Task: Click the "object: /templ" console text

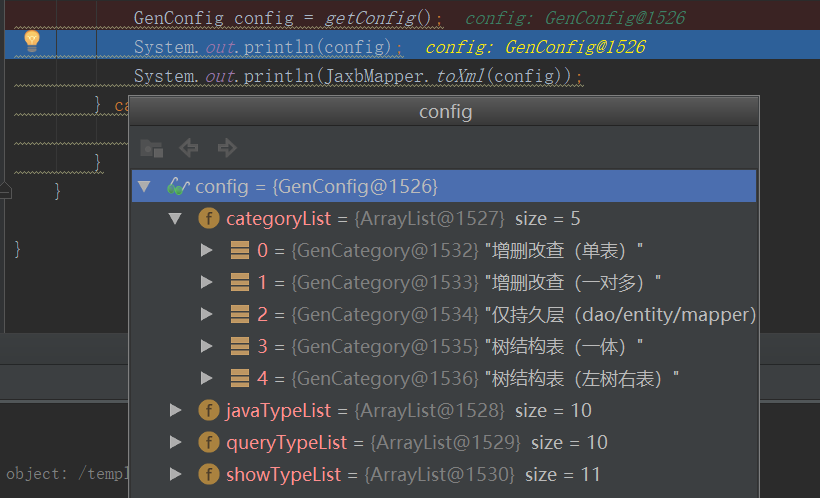Action: point(66,474)
